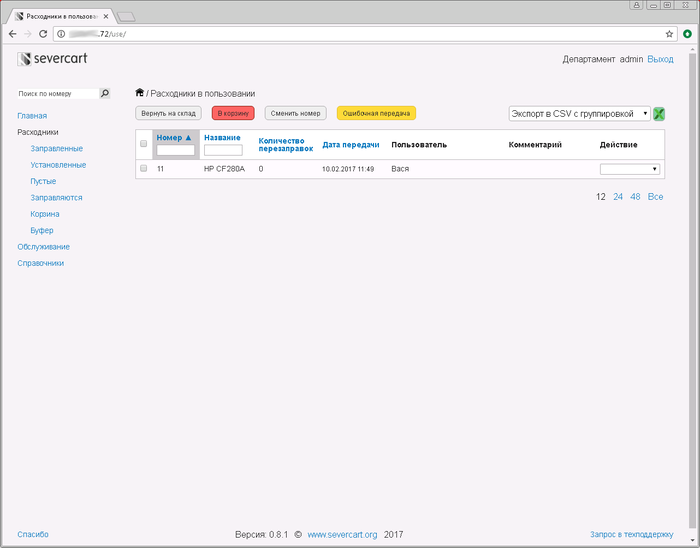Click the green browser extension icon
The image size is (700, 548).
click(x=688, y=34)
